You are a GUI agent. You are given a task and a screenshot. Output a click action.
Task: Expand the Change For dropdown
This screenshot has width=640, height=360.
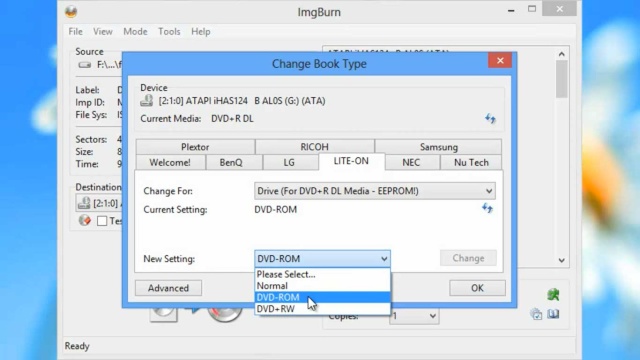[375, 191]
